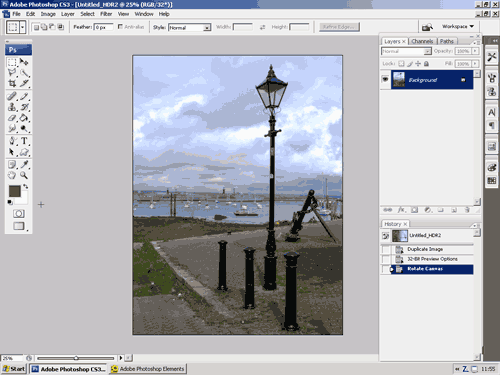
Task: Select the Rectangular Marquee tool in the toolbox
Action: coord(12,62)
